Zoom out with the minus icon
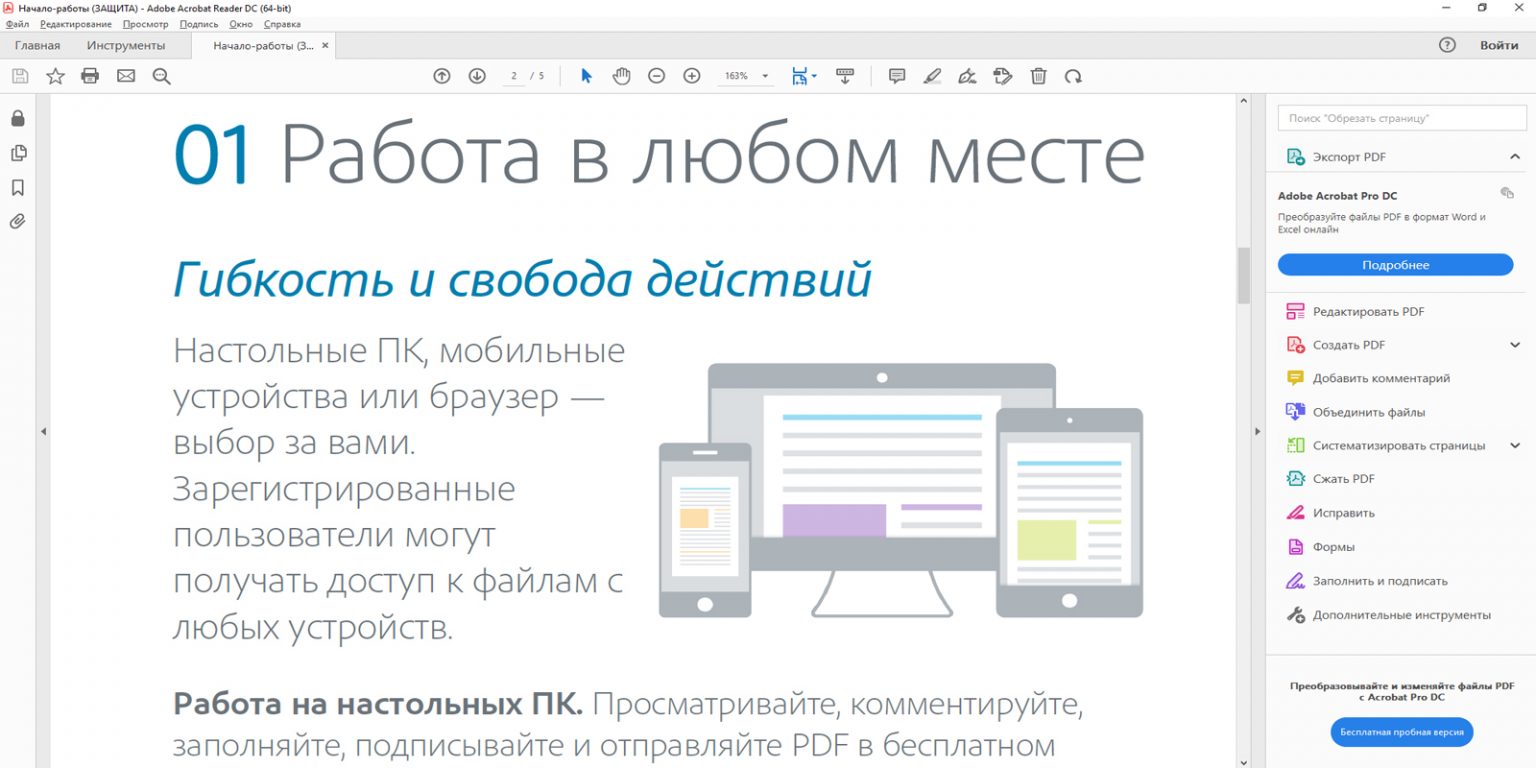Screen dimensions: 1536x768 click(x=656, y=75)
